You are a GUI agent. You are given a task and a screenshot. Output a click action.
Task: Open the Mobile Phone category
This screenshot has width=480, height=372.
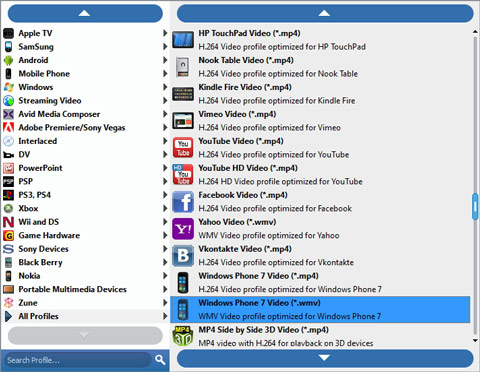tap(85, 74)
